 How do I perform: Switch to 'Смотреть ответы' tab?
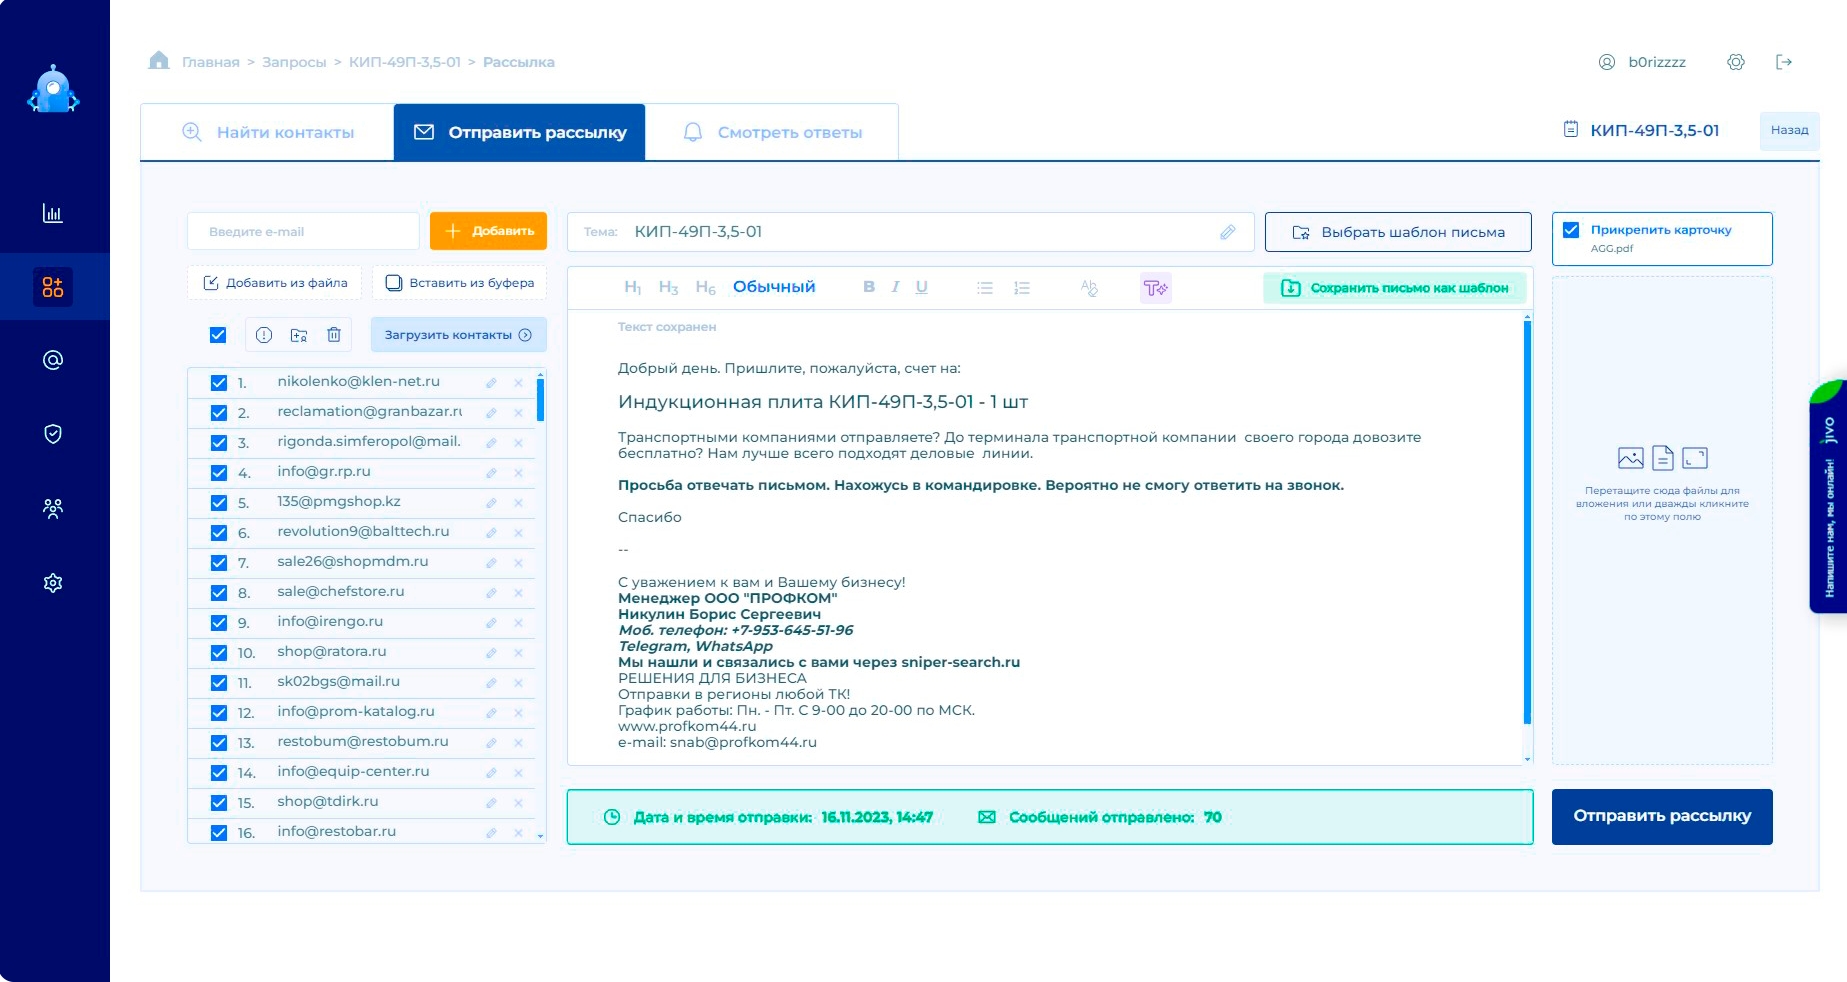(x=772, y=132)
